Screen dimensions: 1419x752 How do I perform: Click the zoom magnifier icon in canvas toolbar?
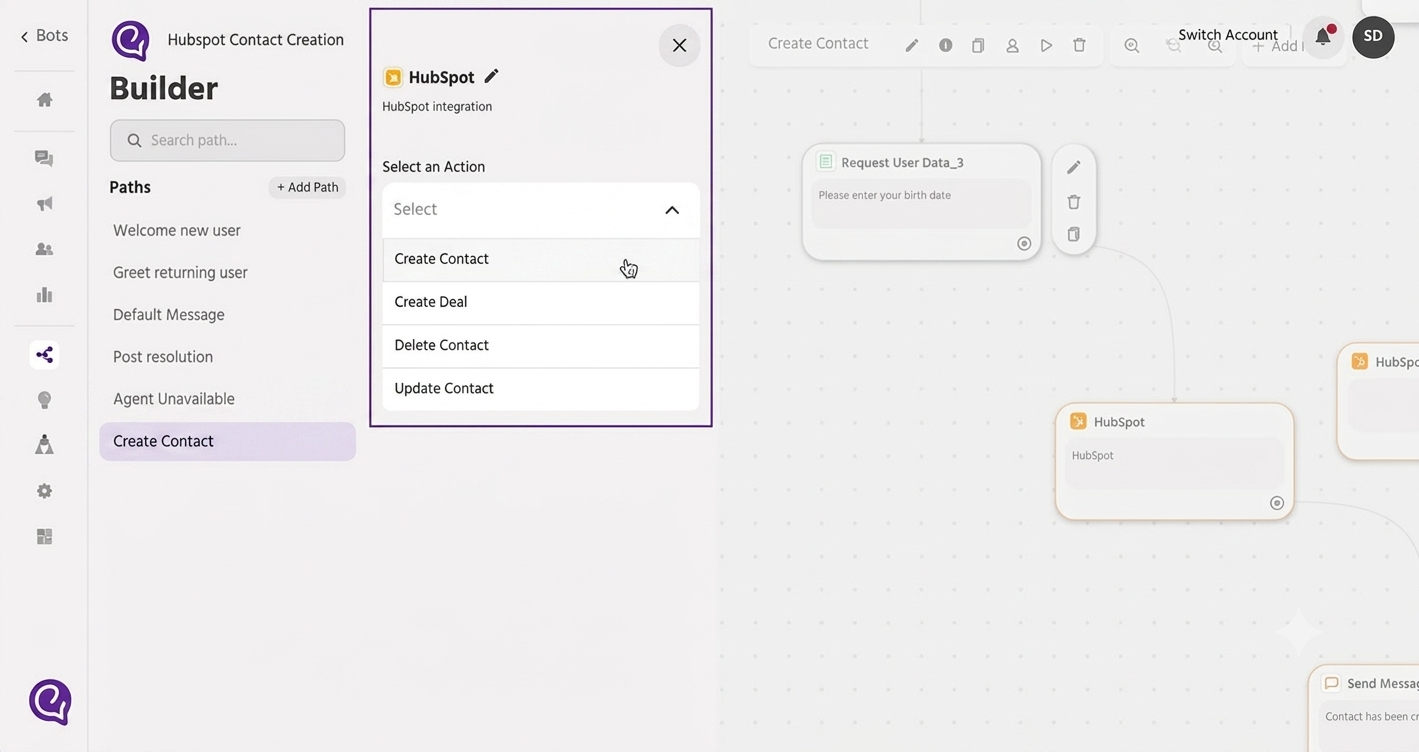coord(1132,45)
